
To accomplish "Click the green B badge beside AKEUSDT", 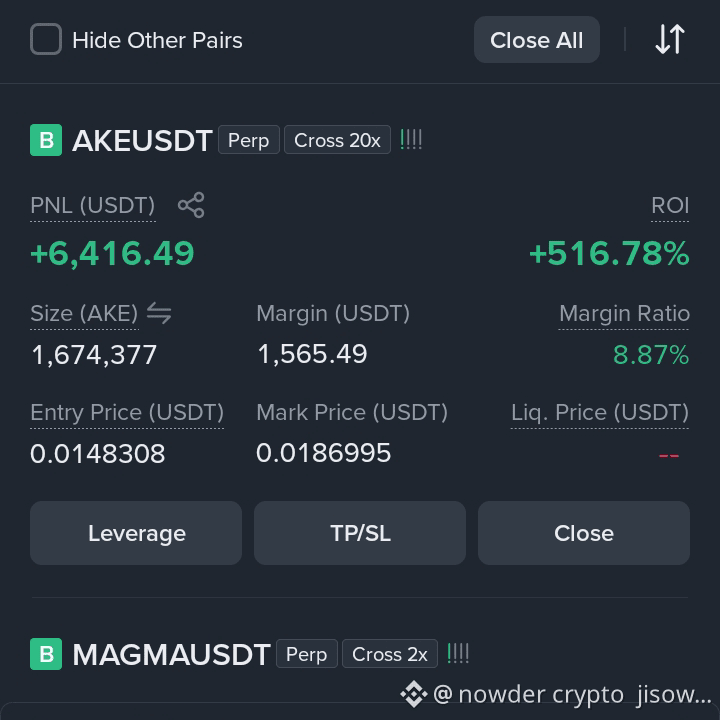I will 46,140.
